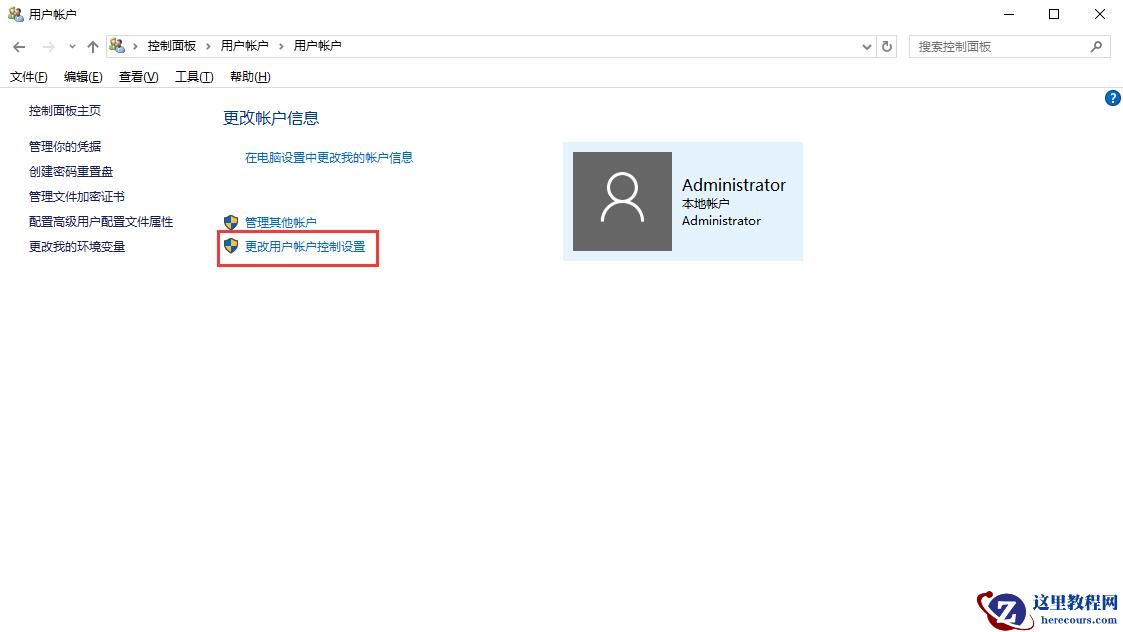Open the 工具 menu
This screenshot has height=632, width=1123.
click(x=193, y=77)
